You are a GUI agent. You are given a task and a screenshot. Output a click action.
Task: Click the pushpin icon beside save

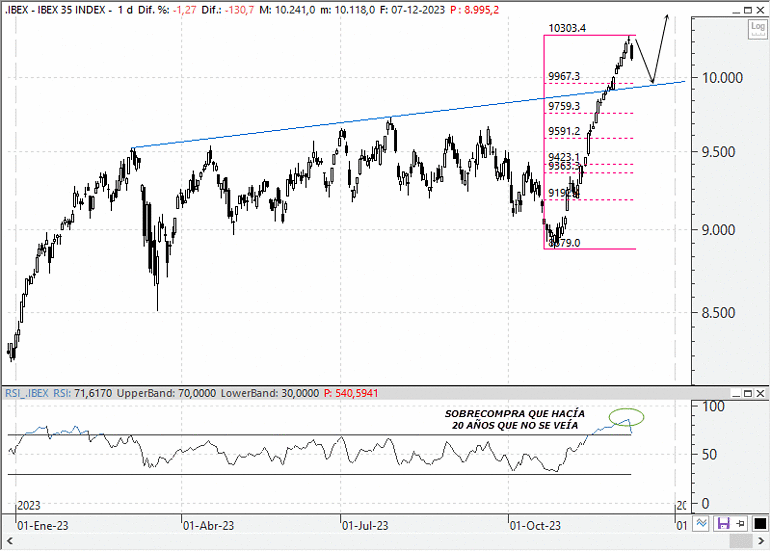(x=740, y=523)
